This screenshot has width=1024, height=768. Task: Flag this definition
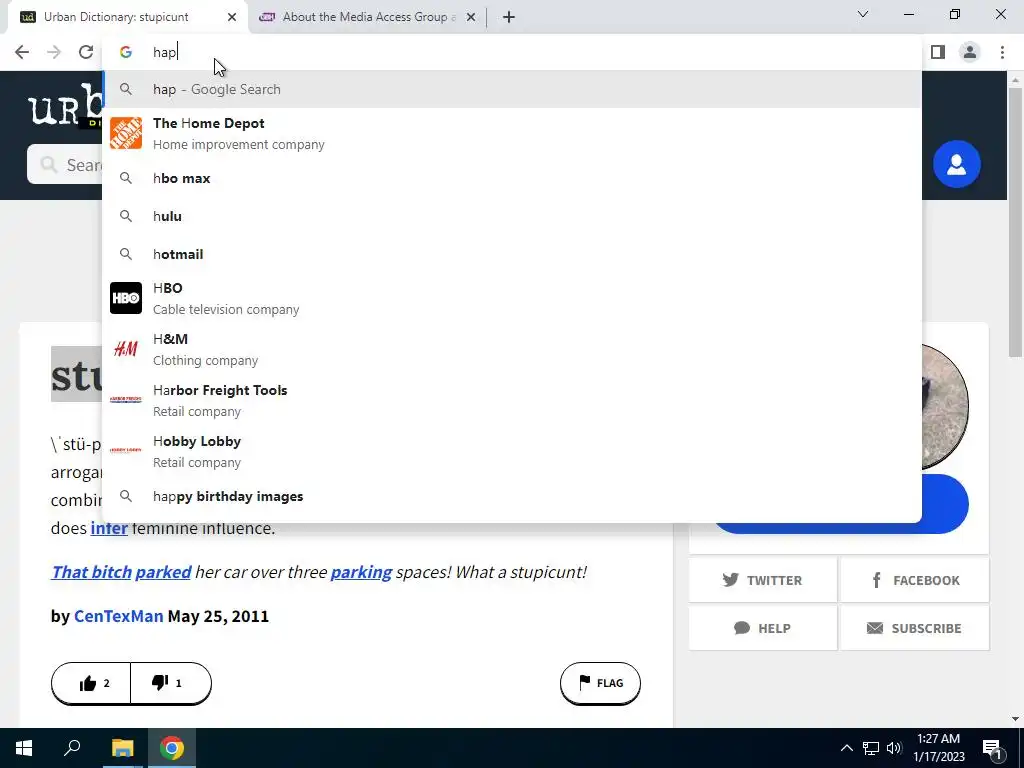tap(600, 683)
